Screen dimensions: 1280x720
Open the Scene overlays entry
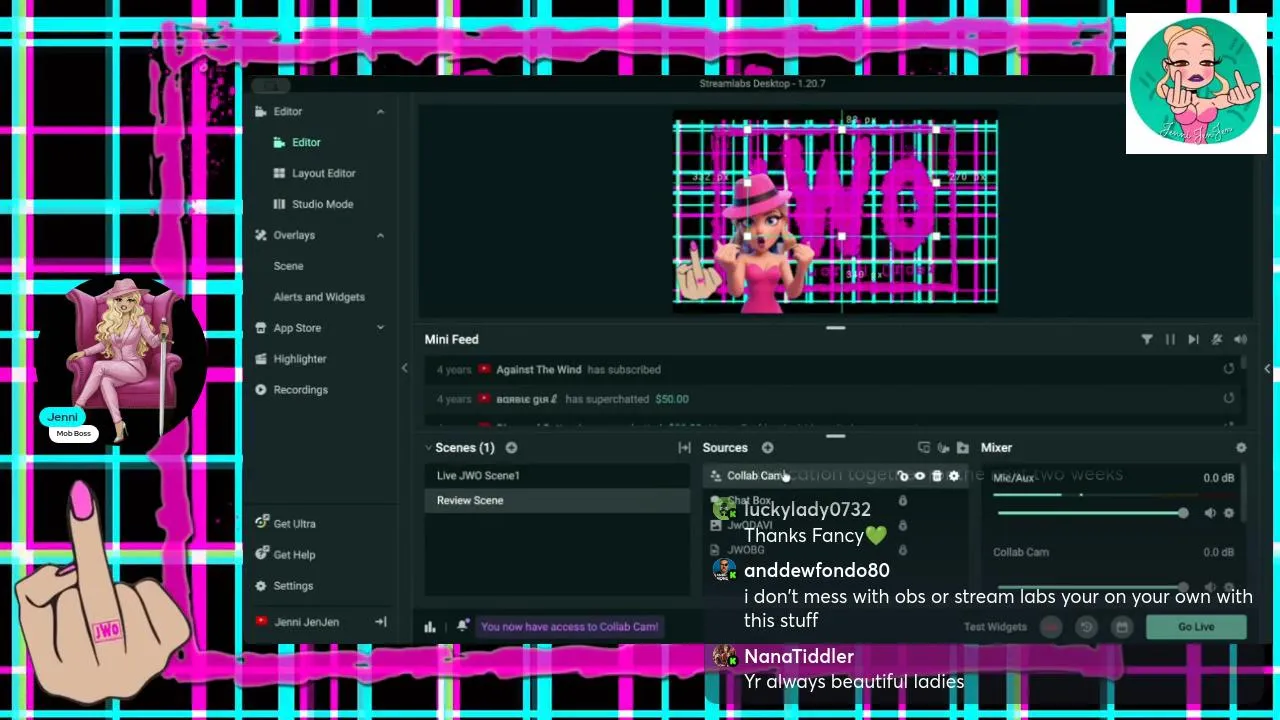(x=288, y=266)
